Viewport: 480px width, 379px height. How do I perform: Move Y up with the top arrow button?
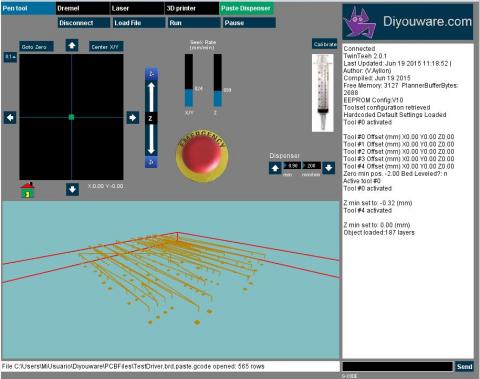(72, 45)
